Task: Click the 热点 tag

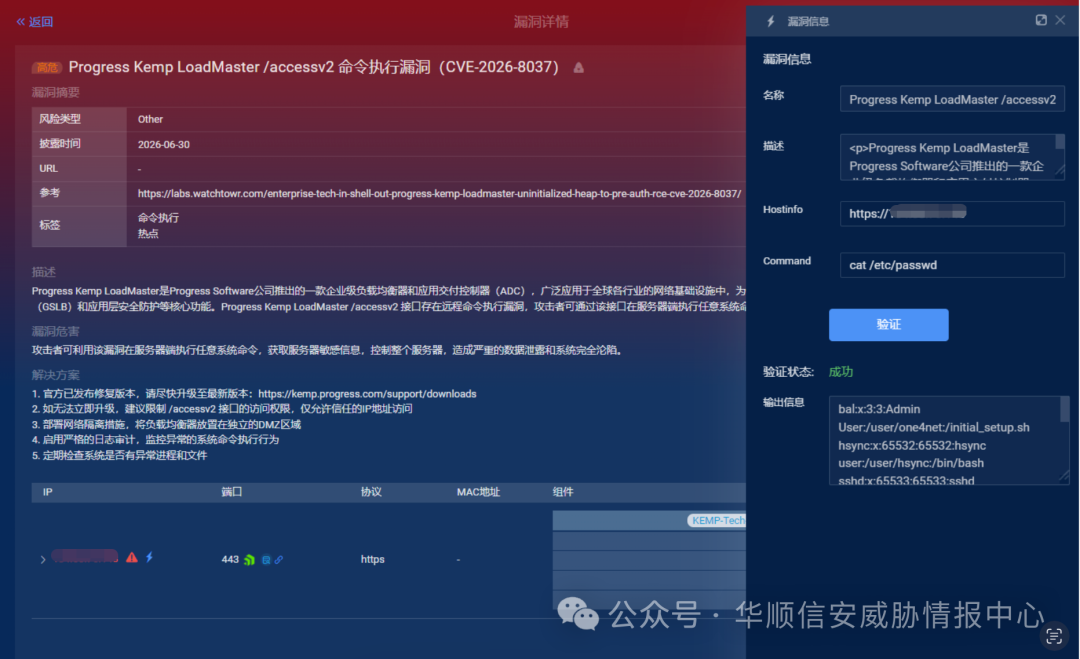Action: [148, 234]
